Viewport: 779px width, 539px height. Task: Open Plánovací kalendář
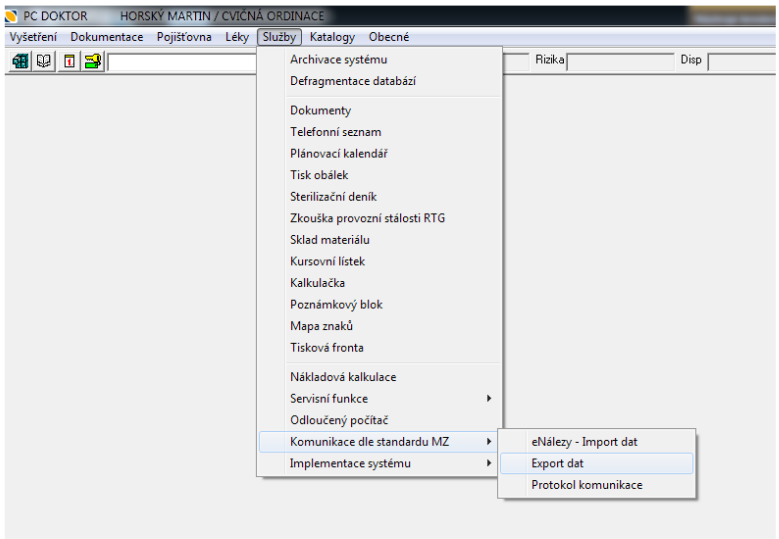[338, 153]
